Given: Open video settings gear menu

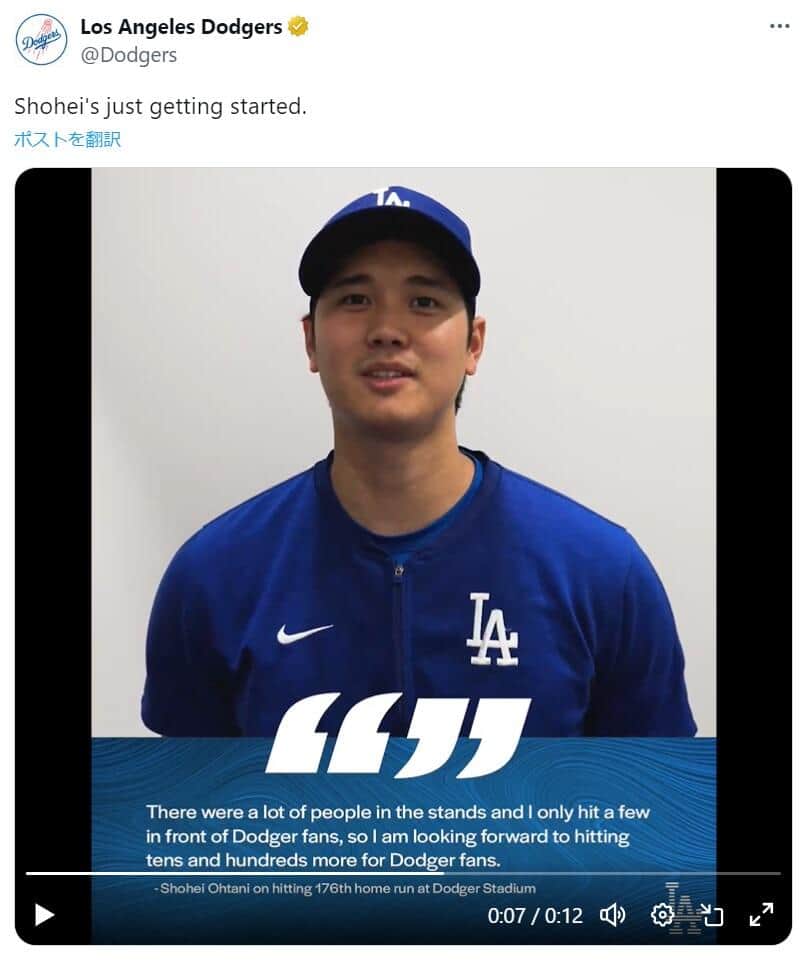Looking at the screenshot, I should [661, 914].
